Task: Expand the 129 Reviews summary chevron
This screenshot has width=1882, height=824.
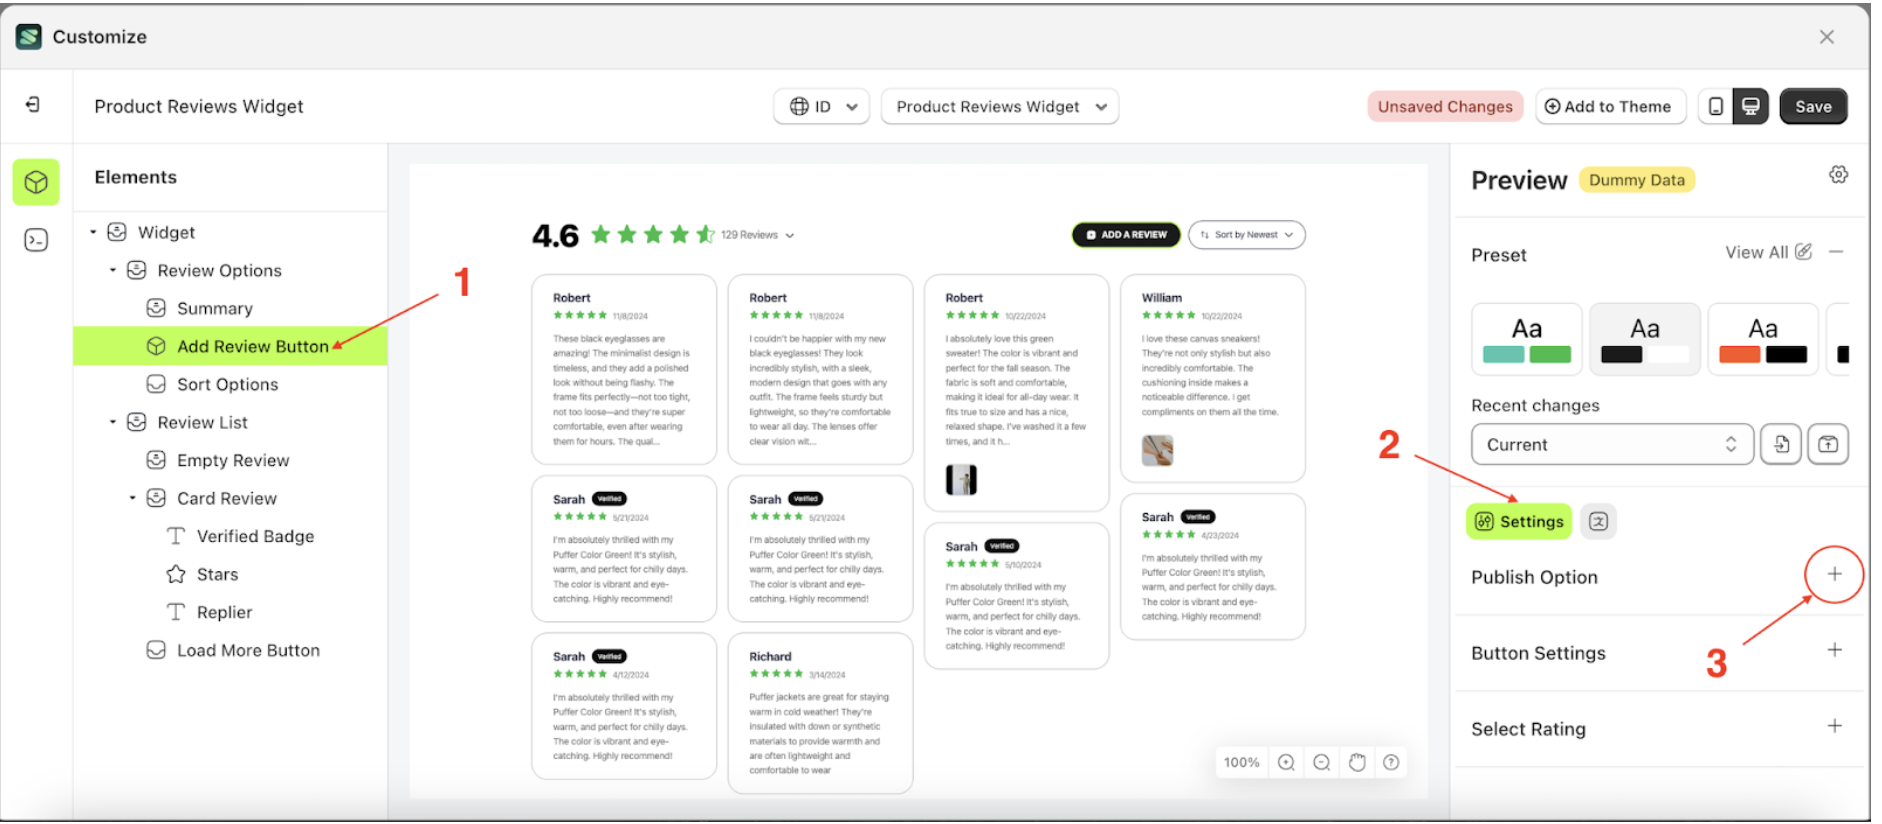Action: tap(790, 236)
